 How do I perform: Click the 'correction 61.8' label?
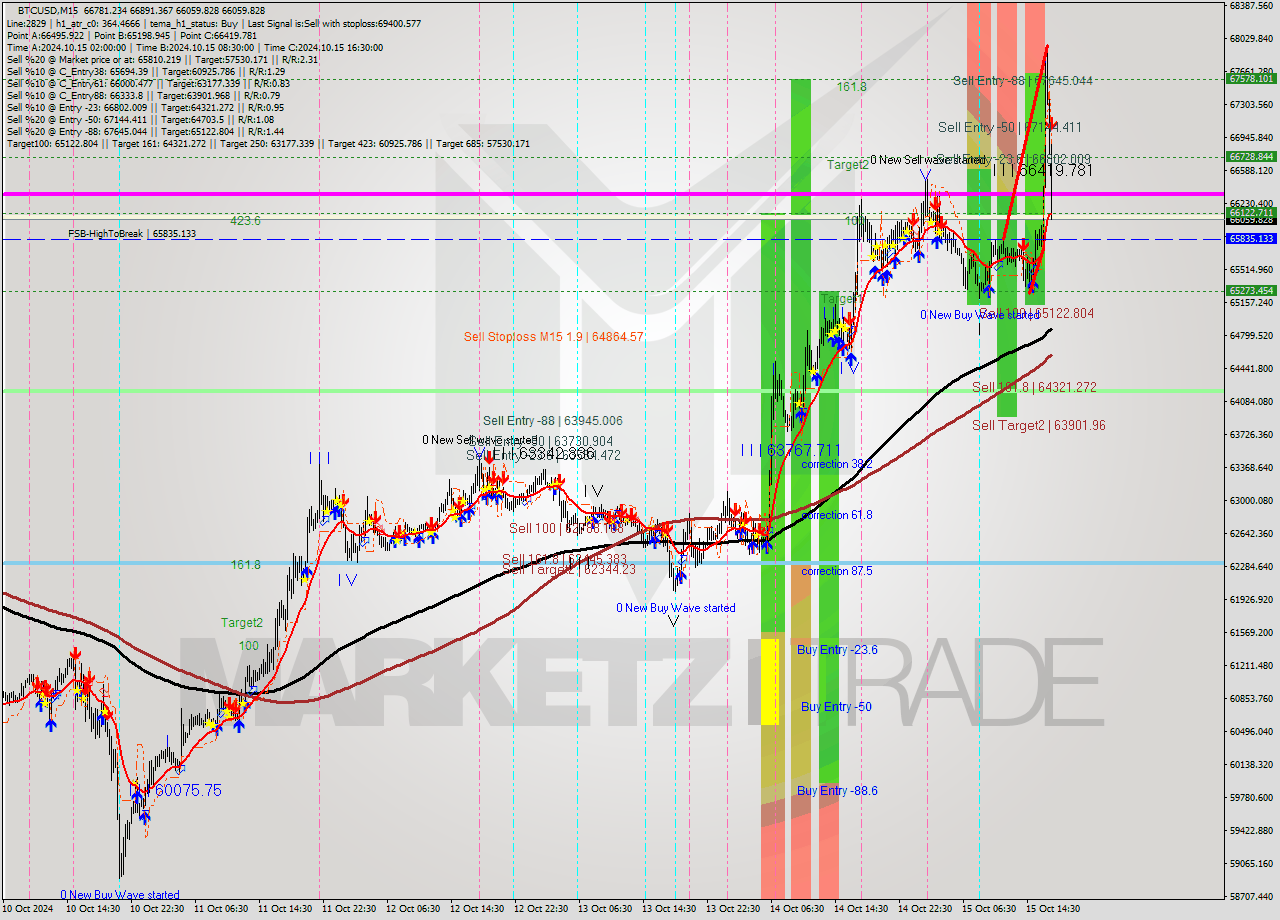[x=837, y=515]
